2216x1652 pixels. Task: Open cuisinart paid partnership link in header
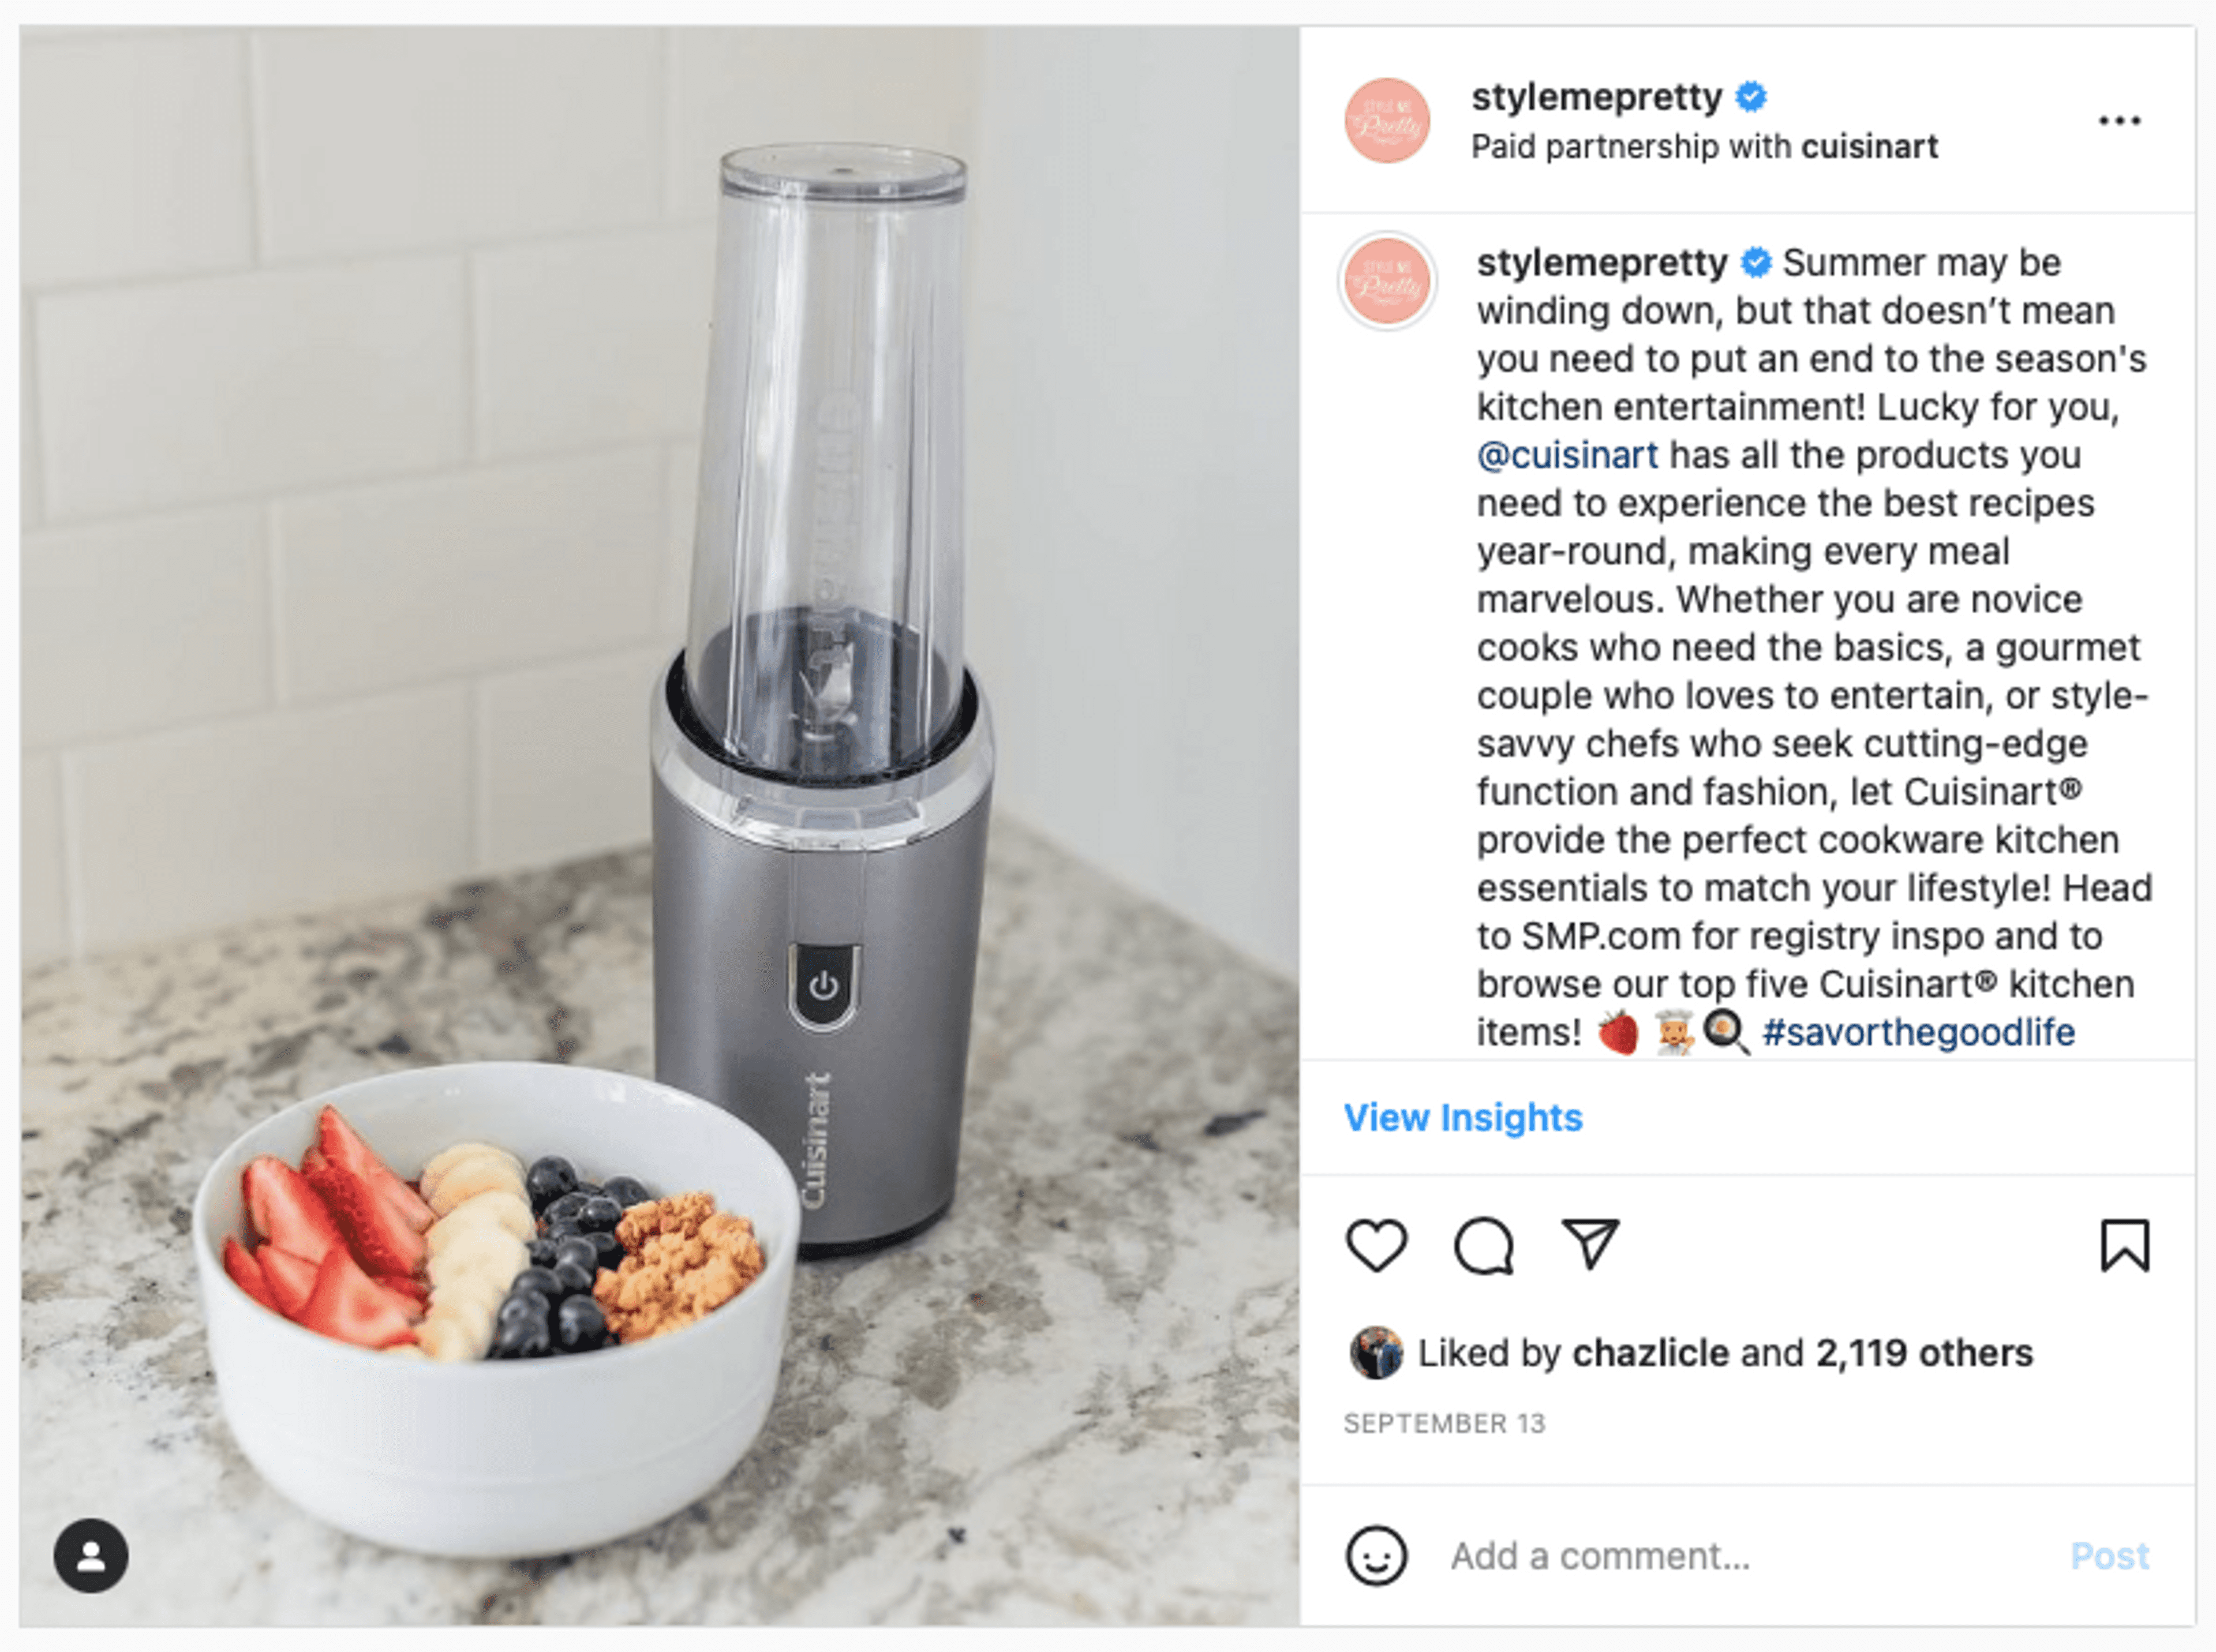coord(1869,147)
